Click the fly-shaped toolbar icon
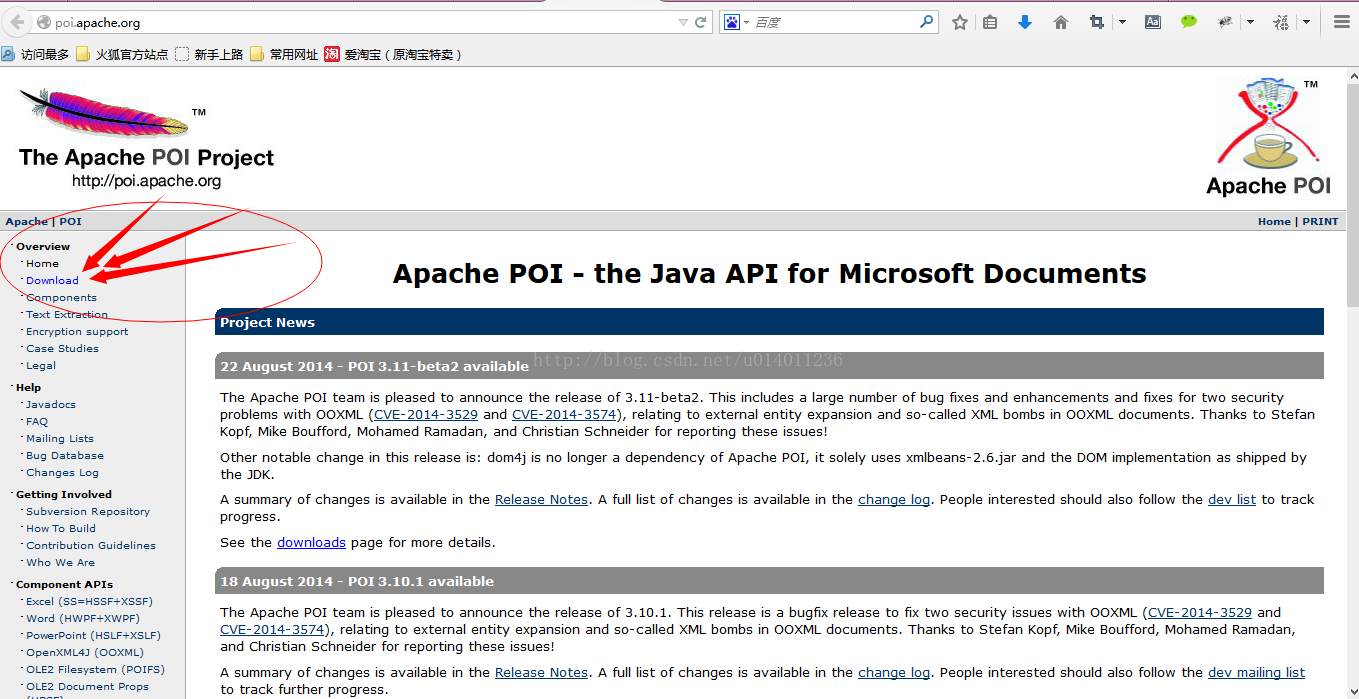Screen dimensions: 1359x699 pyautogui.click(x=1224, y=22)
